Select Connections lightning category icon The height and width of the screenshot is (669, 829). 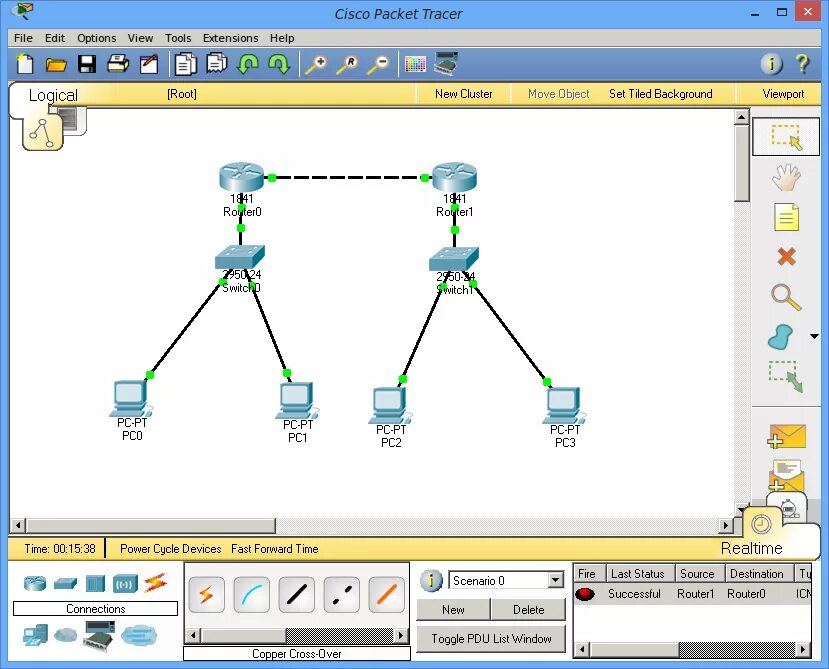point(155,583)
